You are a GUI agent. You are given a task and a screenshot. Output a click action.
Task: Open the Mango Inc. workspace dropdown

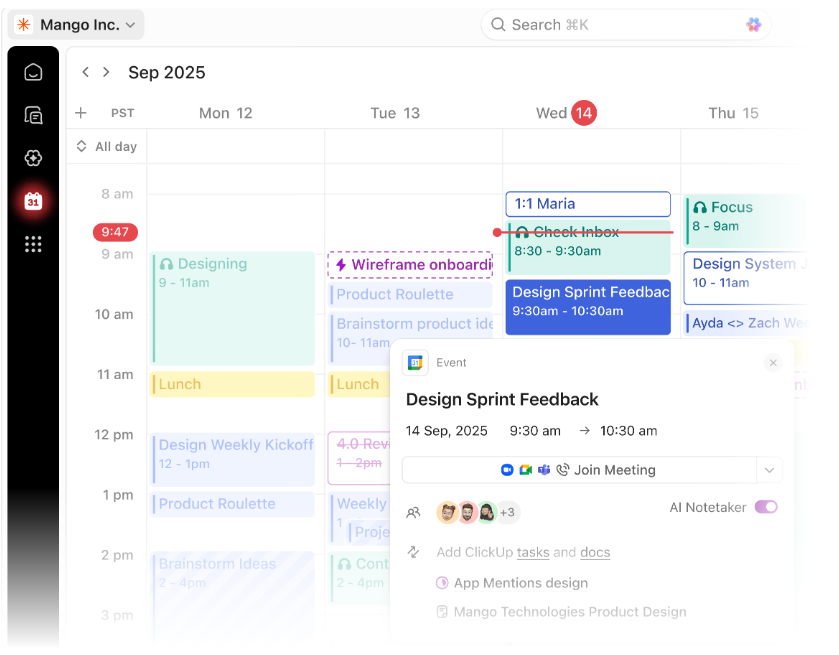(78, 25)
